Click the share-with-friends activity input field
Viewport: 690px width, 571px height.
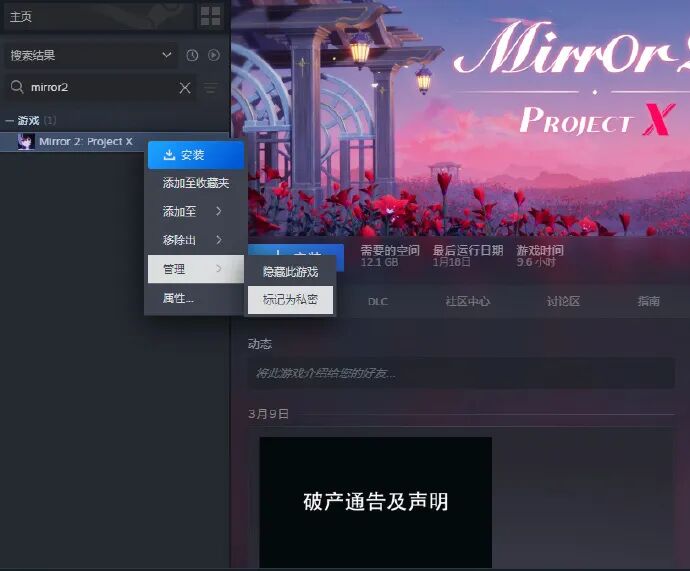[x=461, y=373]
